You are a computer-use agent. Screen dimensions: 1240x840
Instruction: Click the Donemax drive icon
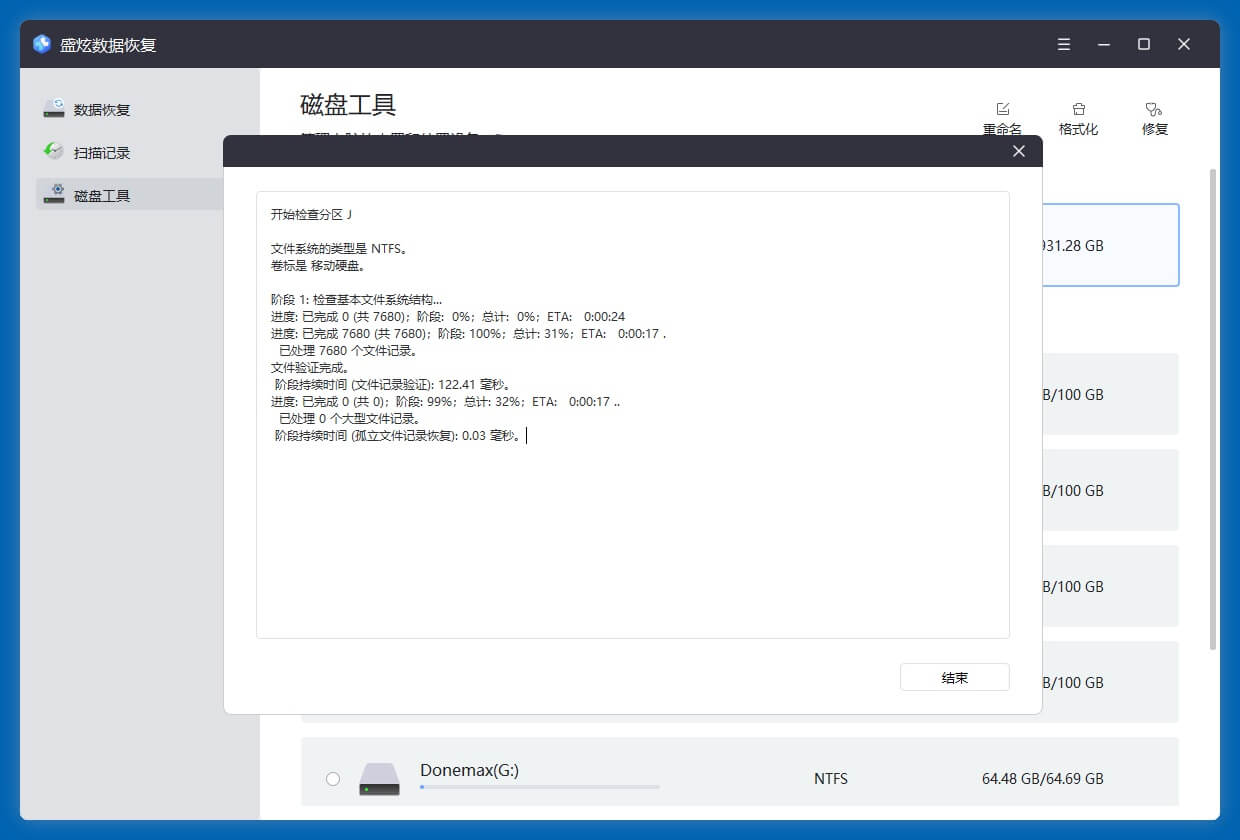pyautogui.click(x=380, y=778)
